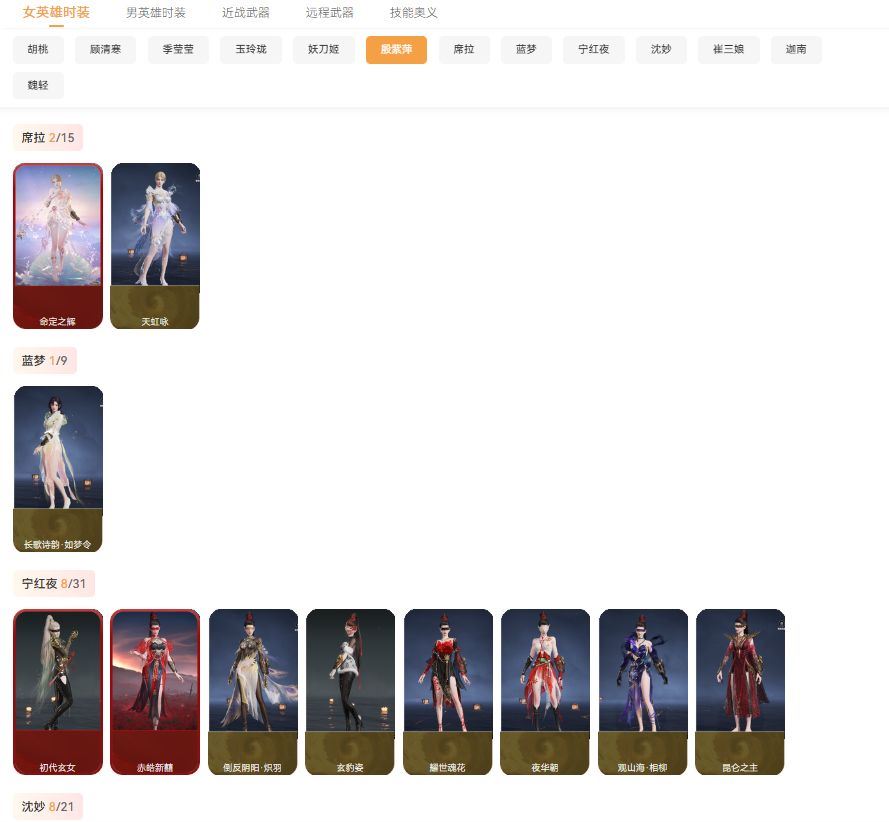This screenshot has width=889, height=822.
Task: Open the 长歌诗韵·如梦令 skin
Action: click(57, 467)
